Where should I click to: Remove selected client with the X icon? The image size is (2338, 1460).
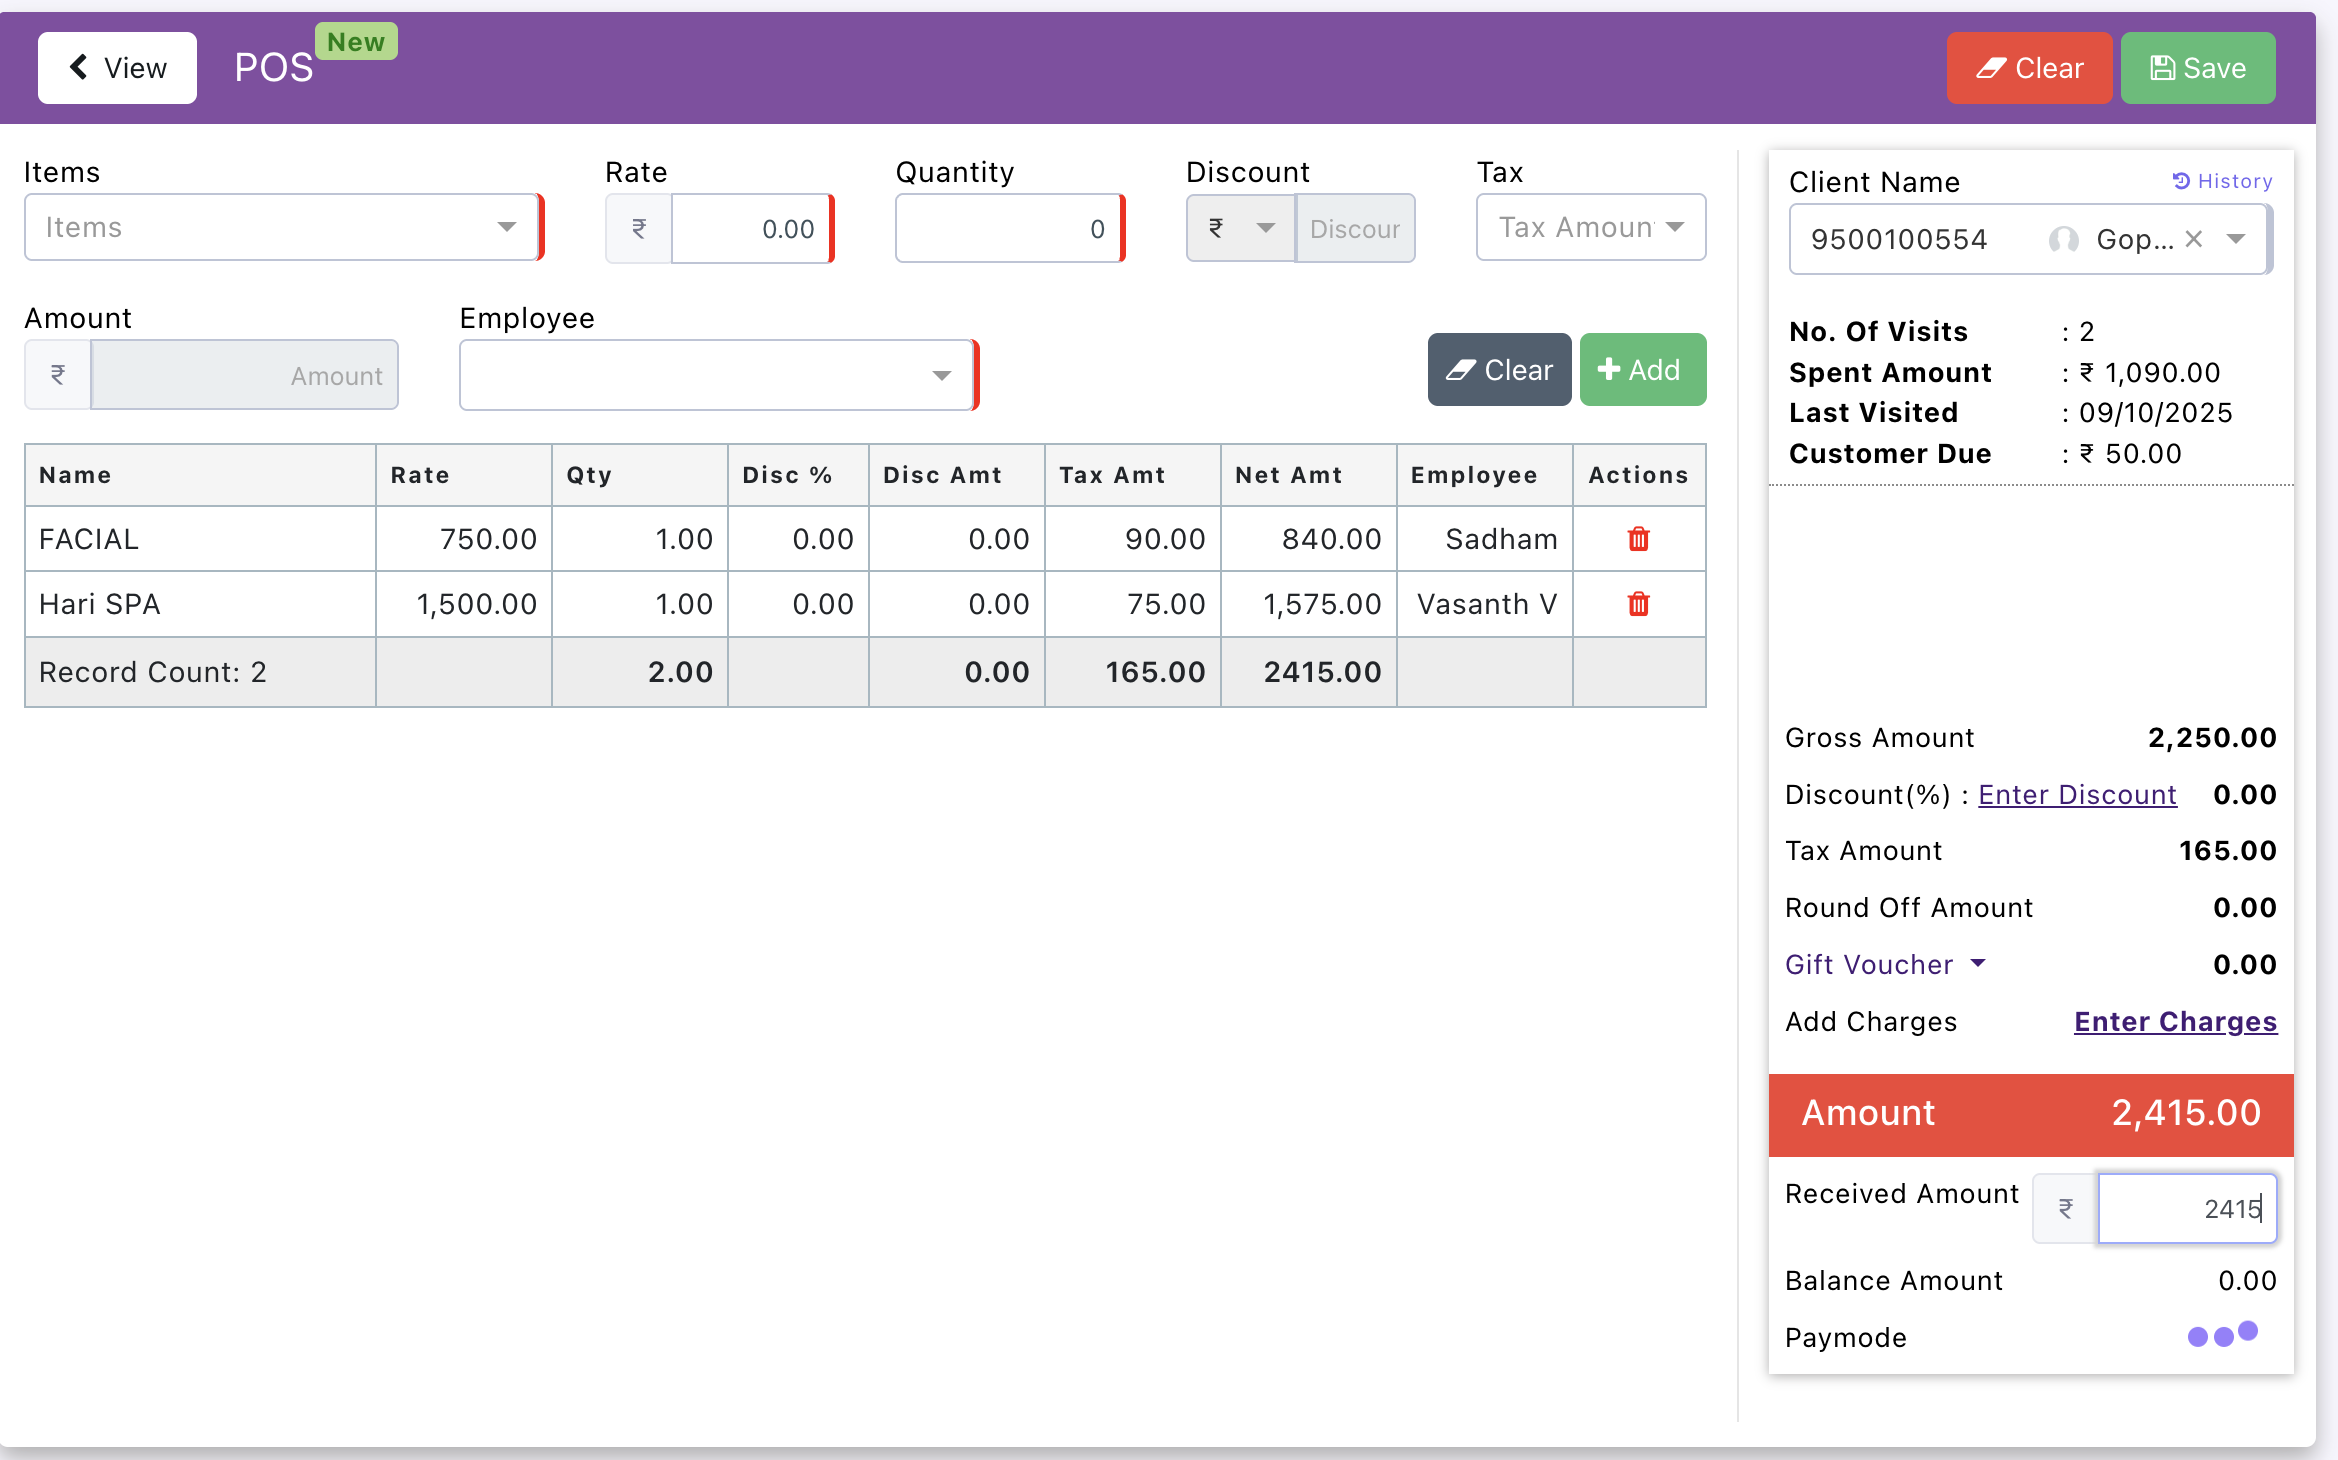pos(2193,239)
